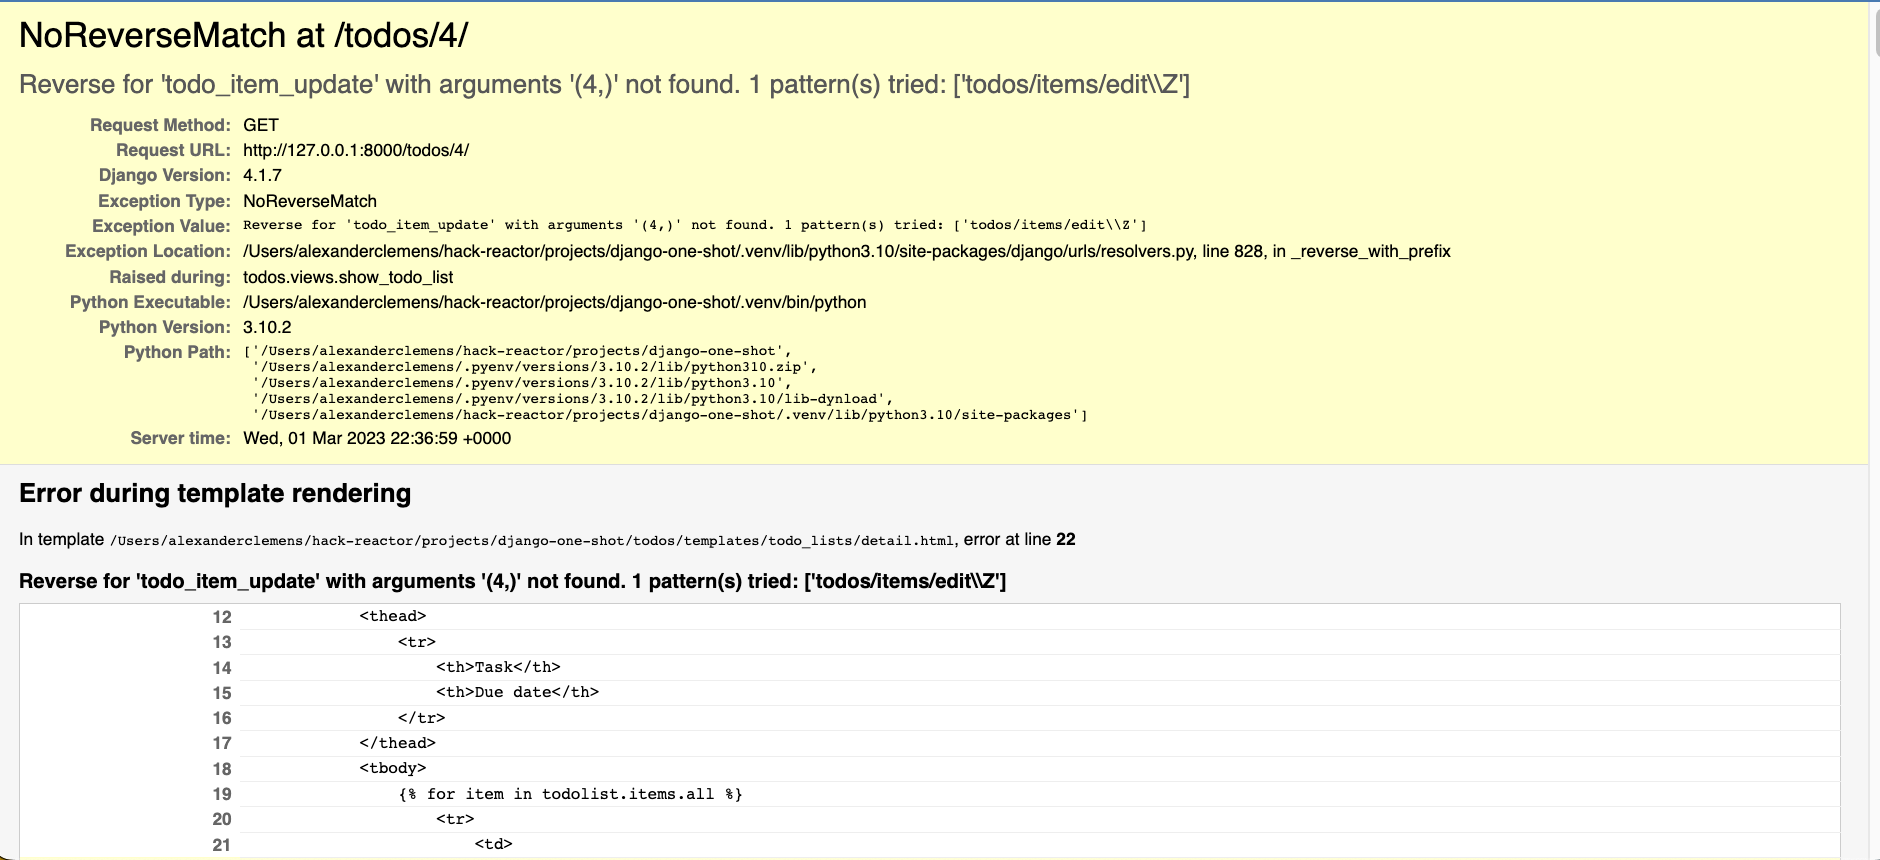Click the Python Version 3.10.2 value
1880x860 pixels.
point(267,327)
